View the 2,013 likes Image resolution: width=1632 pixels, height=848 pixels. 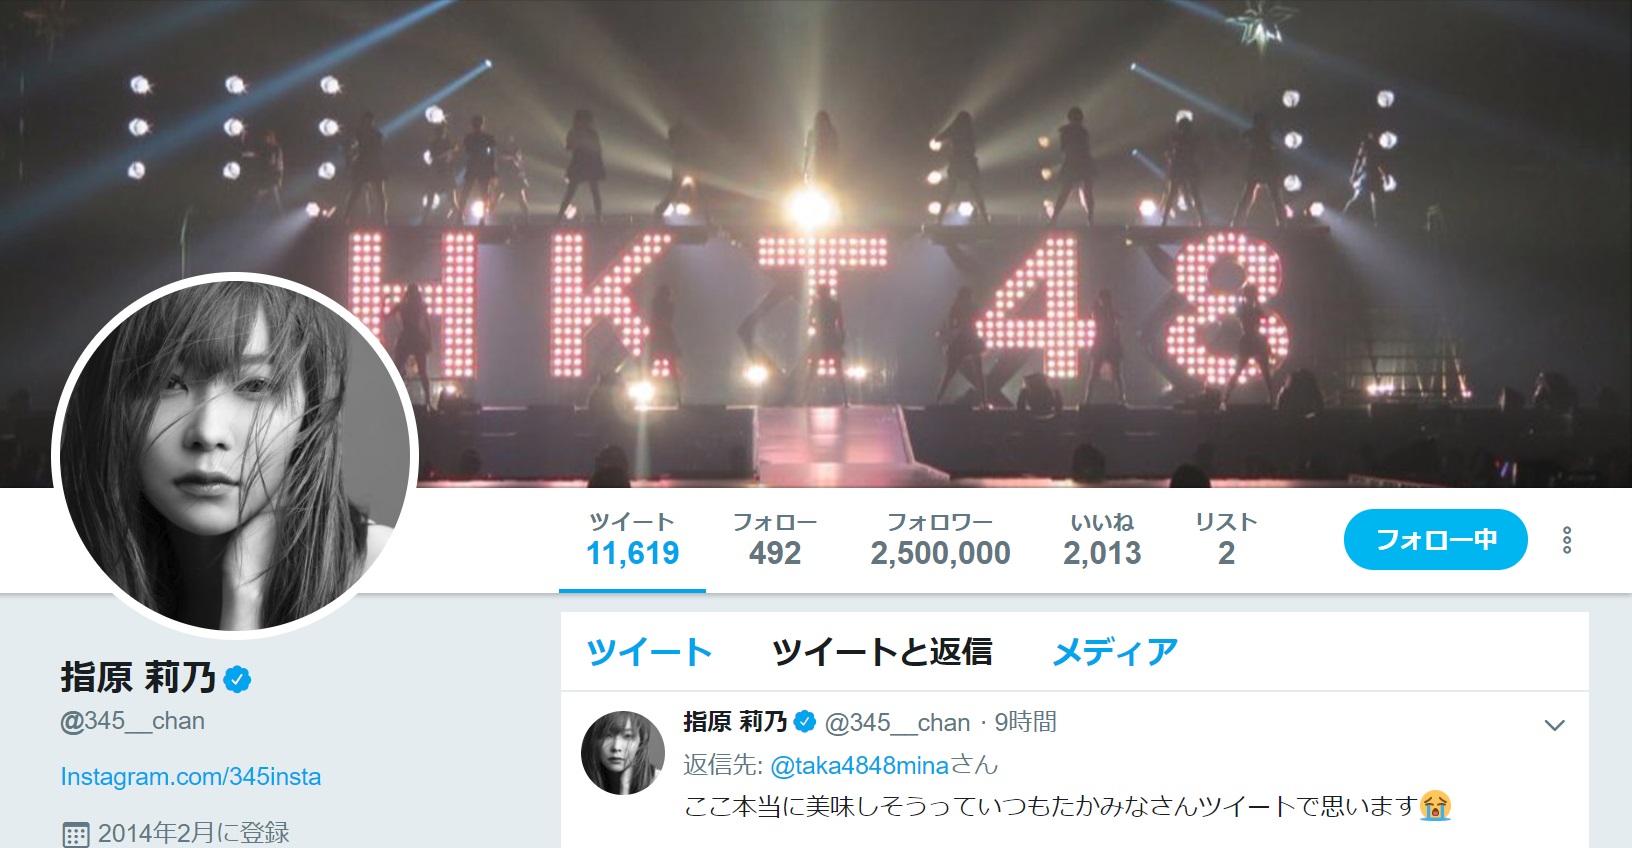pyautogui.click(x=1102, y=540)
